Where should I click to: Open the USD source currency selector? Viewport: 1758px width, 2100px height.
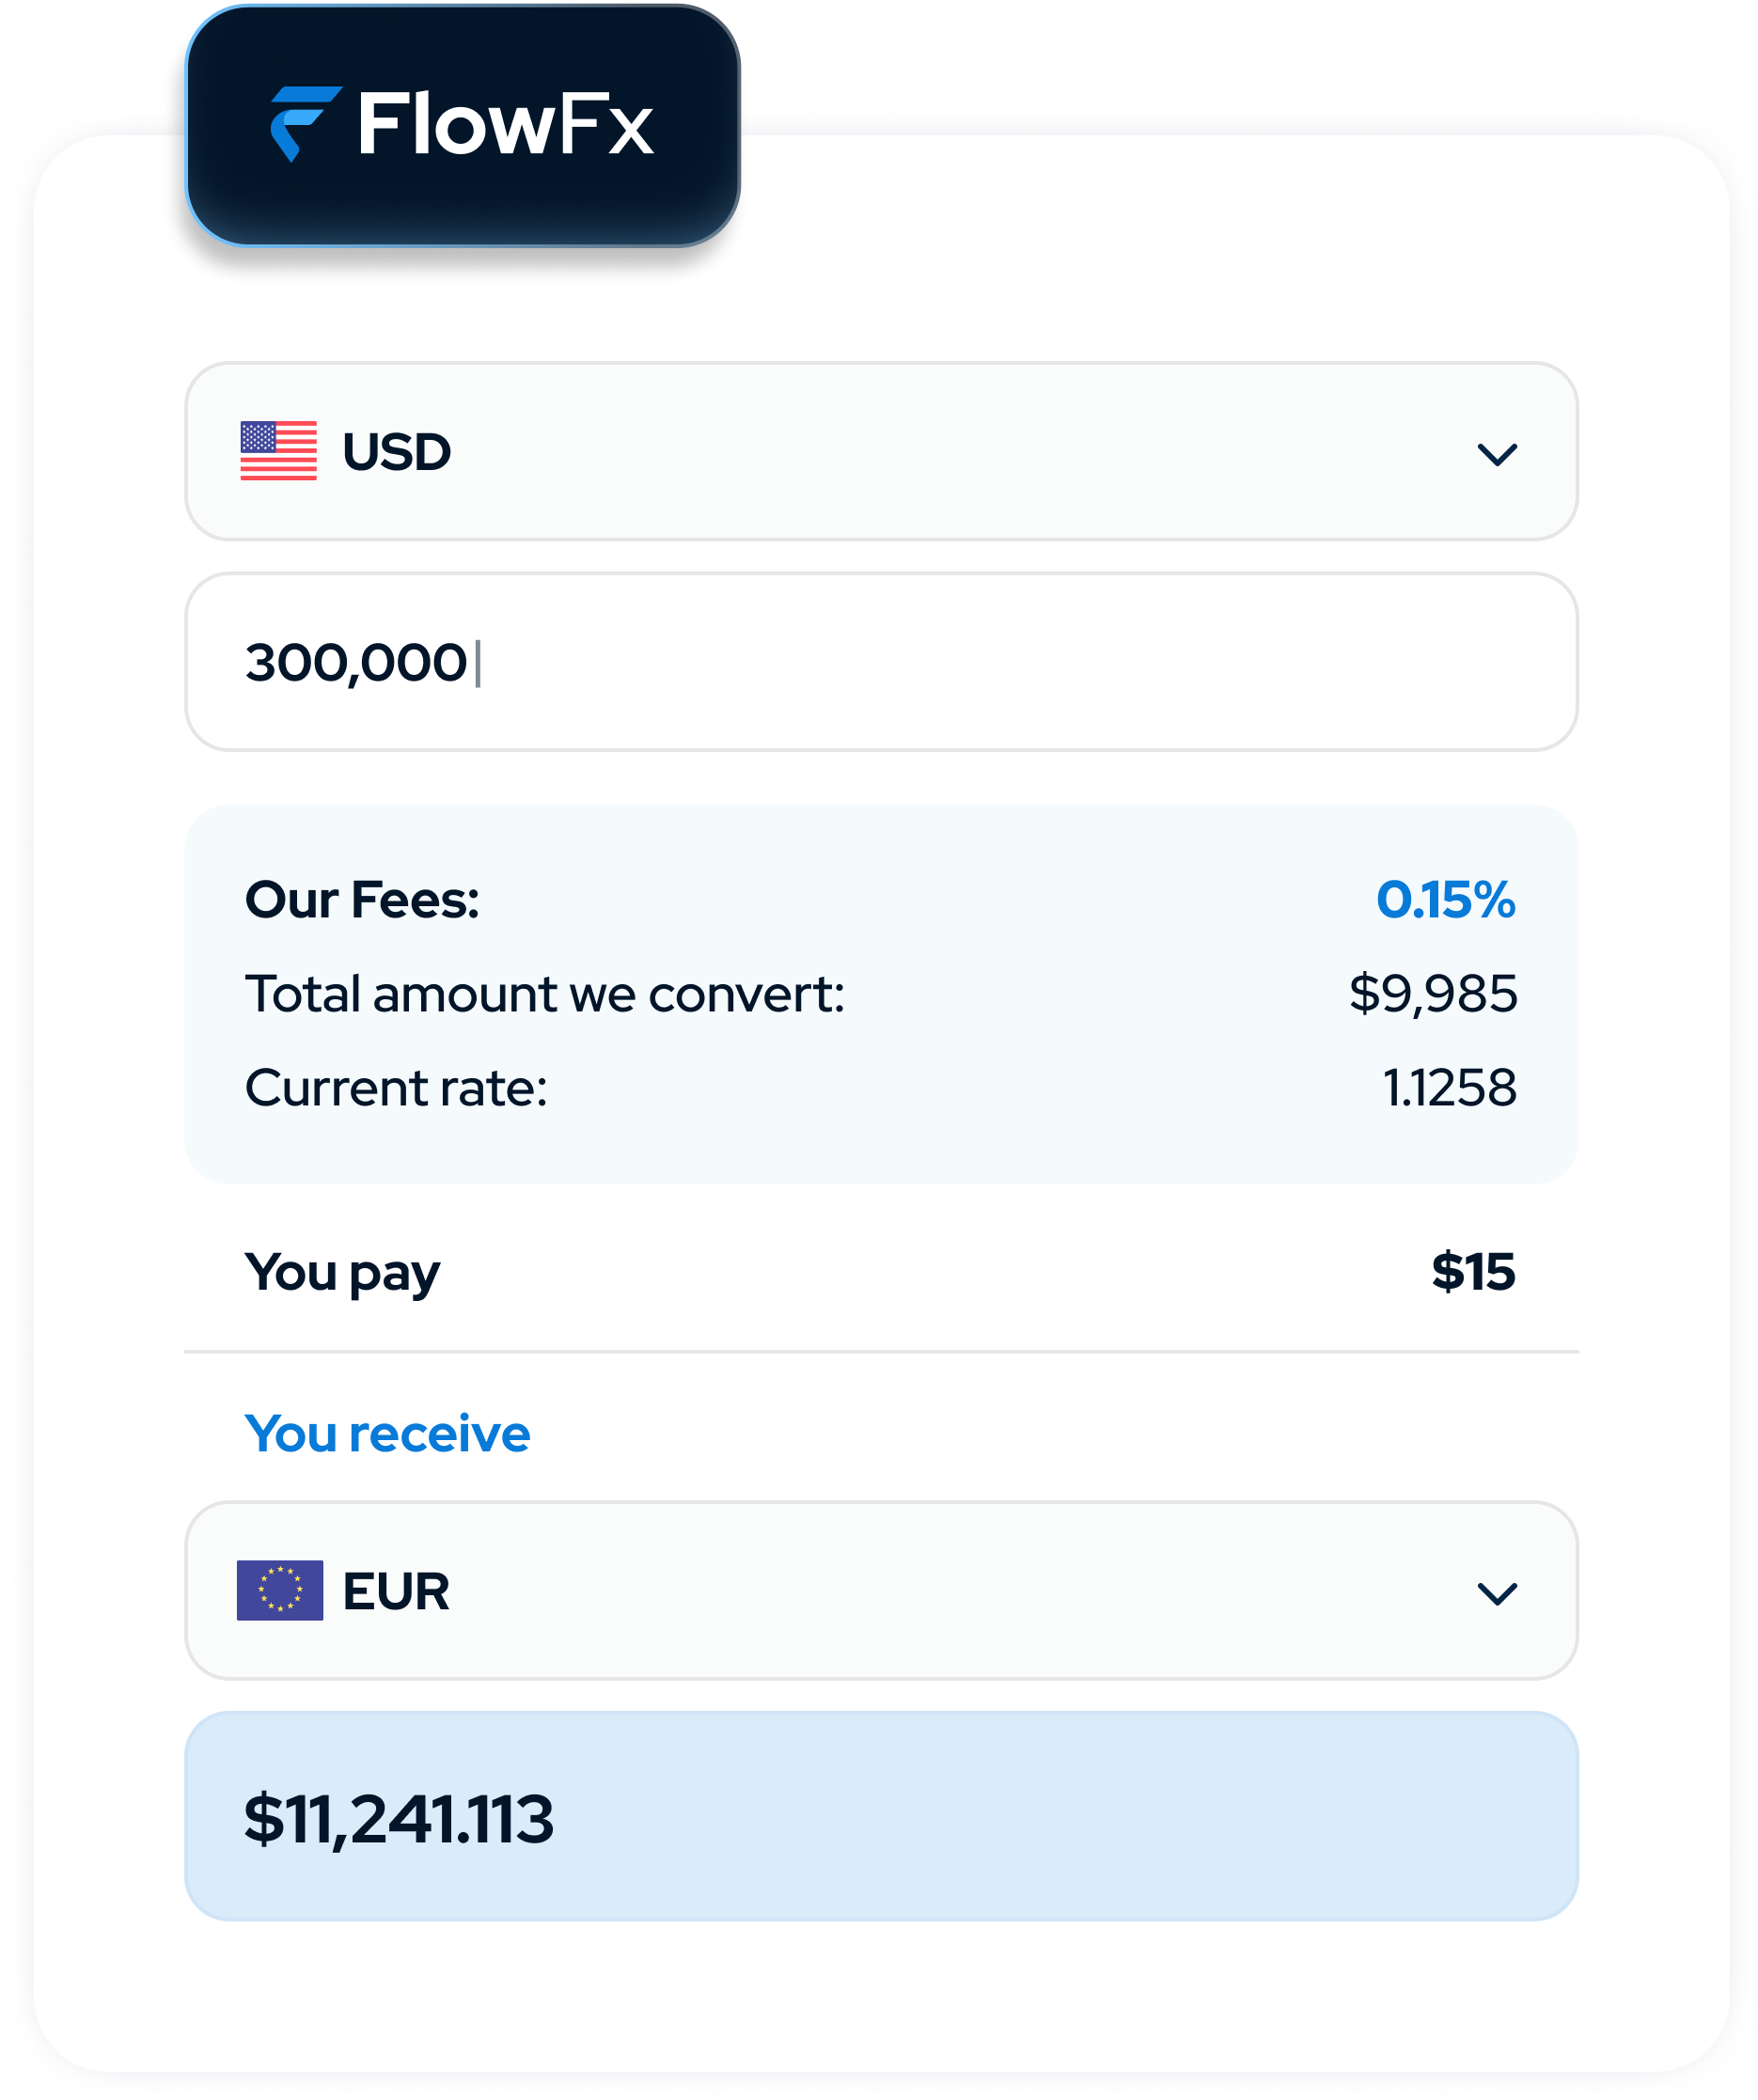click(x=881, y=451)
